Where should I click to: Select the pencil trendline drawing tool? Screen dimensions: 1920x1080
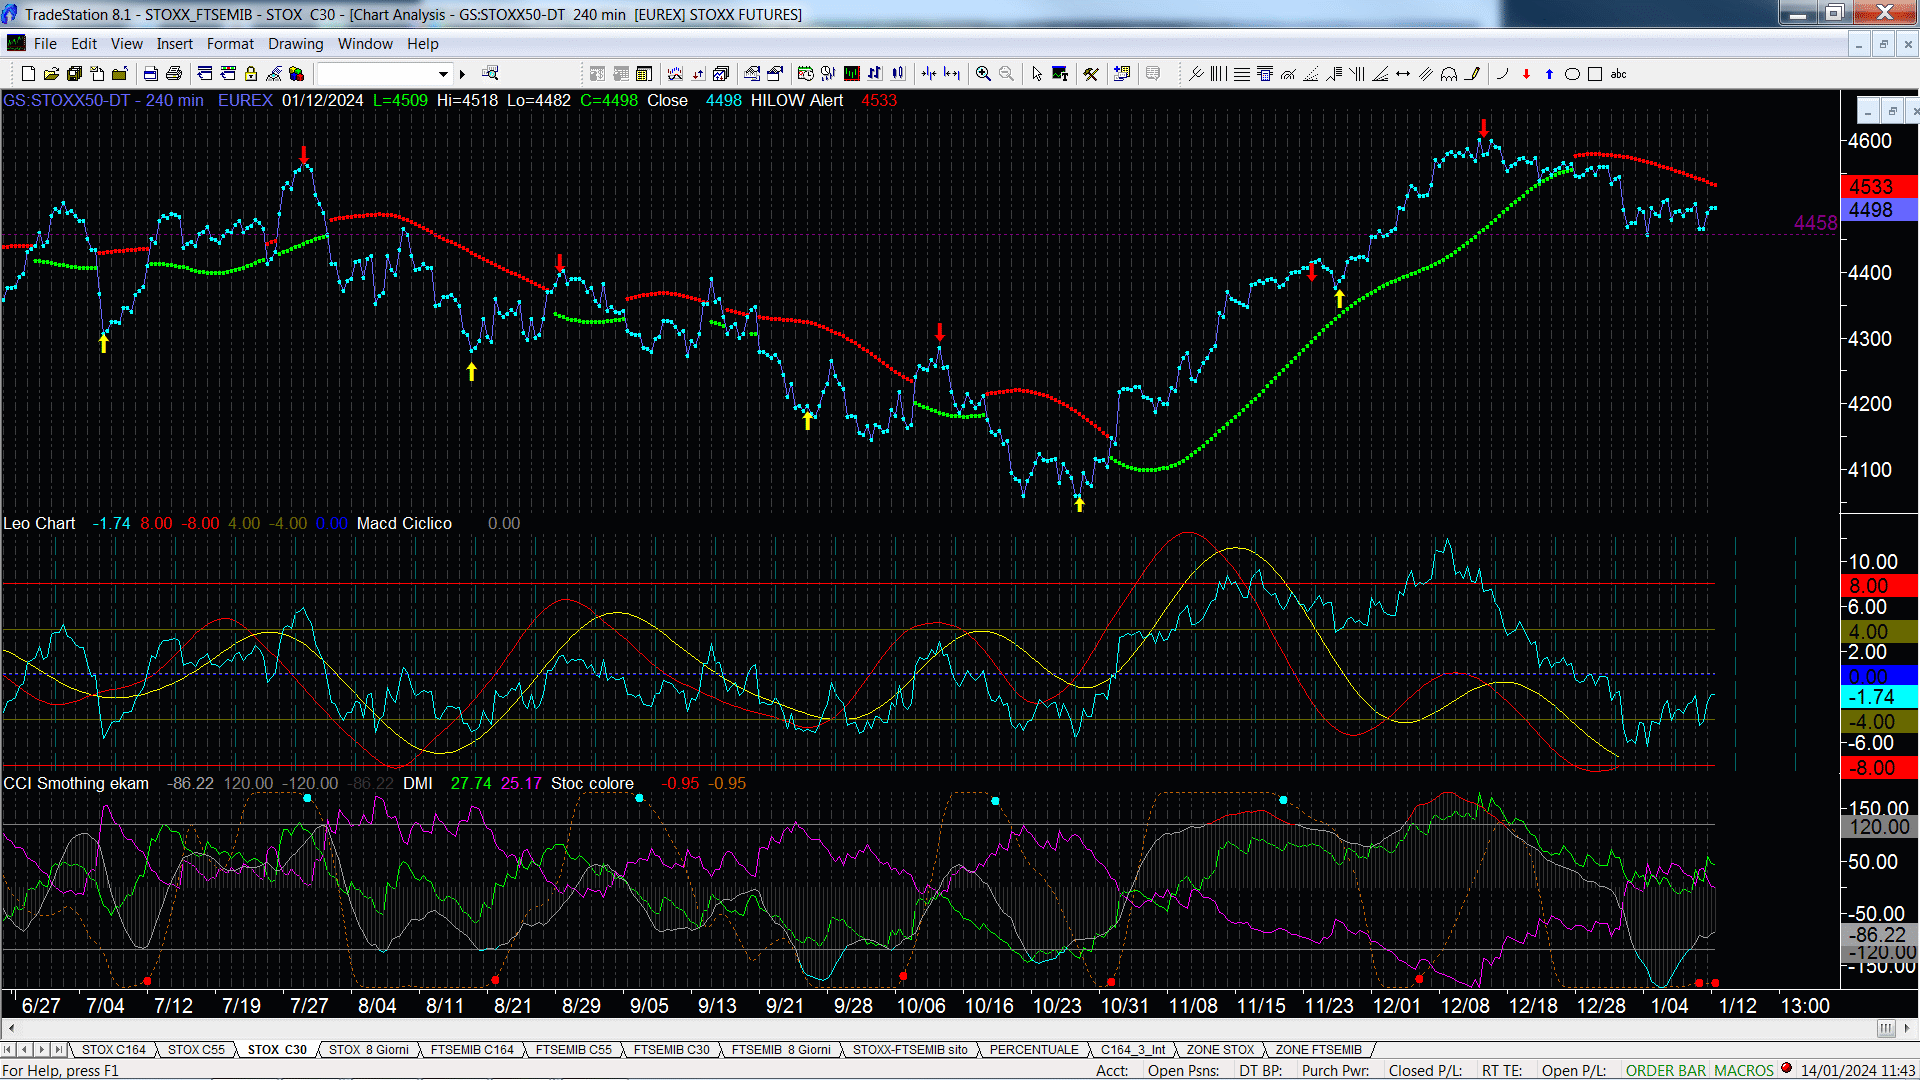pyautogui.click(x=1472, y=74)
